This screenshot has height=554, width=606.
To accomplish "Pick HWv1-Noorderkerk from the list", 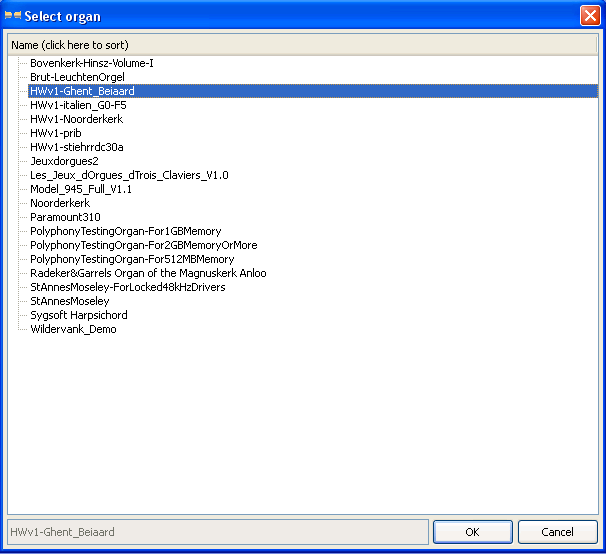I will (x=77, y=119).
